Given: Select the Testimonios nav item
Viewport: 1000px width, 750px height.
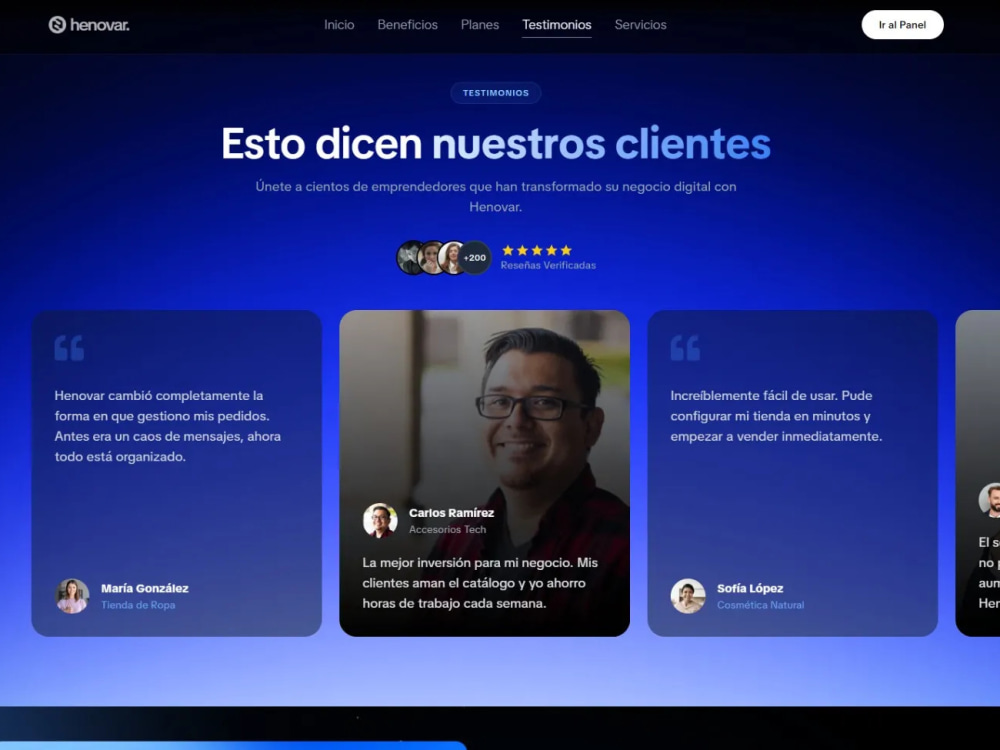Looking at the screenshot, I should (x=557, y=25).
